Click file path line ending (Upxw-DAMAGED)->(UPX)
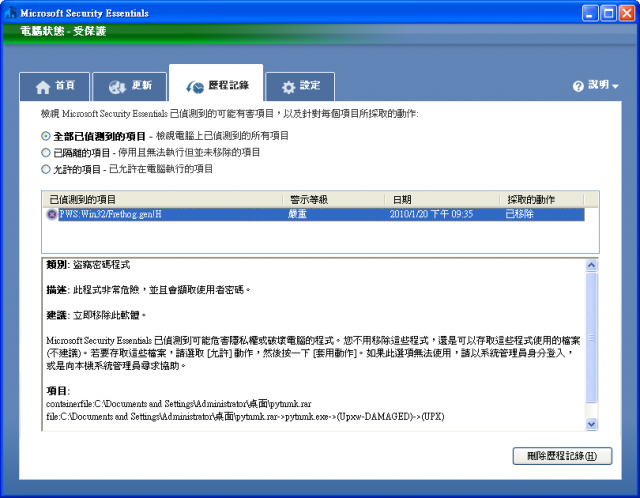This screenshot has height=498, width=640. (245, 417)
